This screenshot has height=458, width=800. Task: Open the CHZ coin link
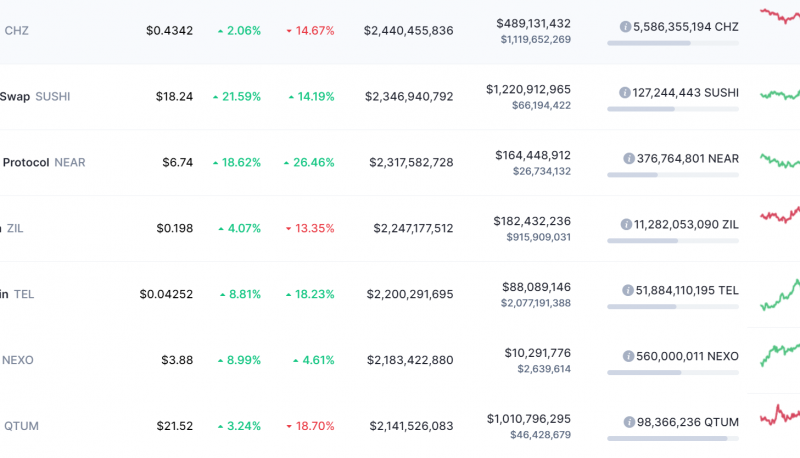[16, 31]
